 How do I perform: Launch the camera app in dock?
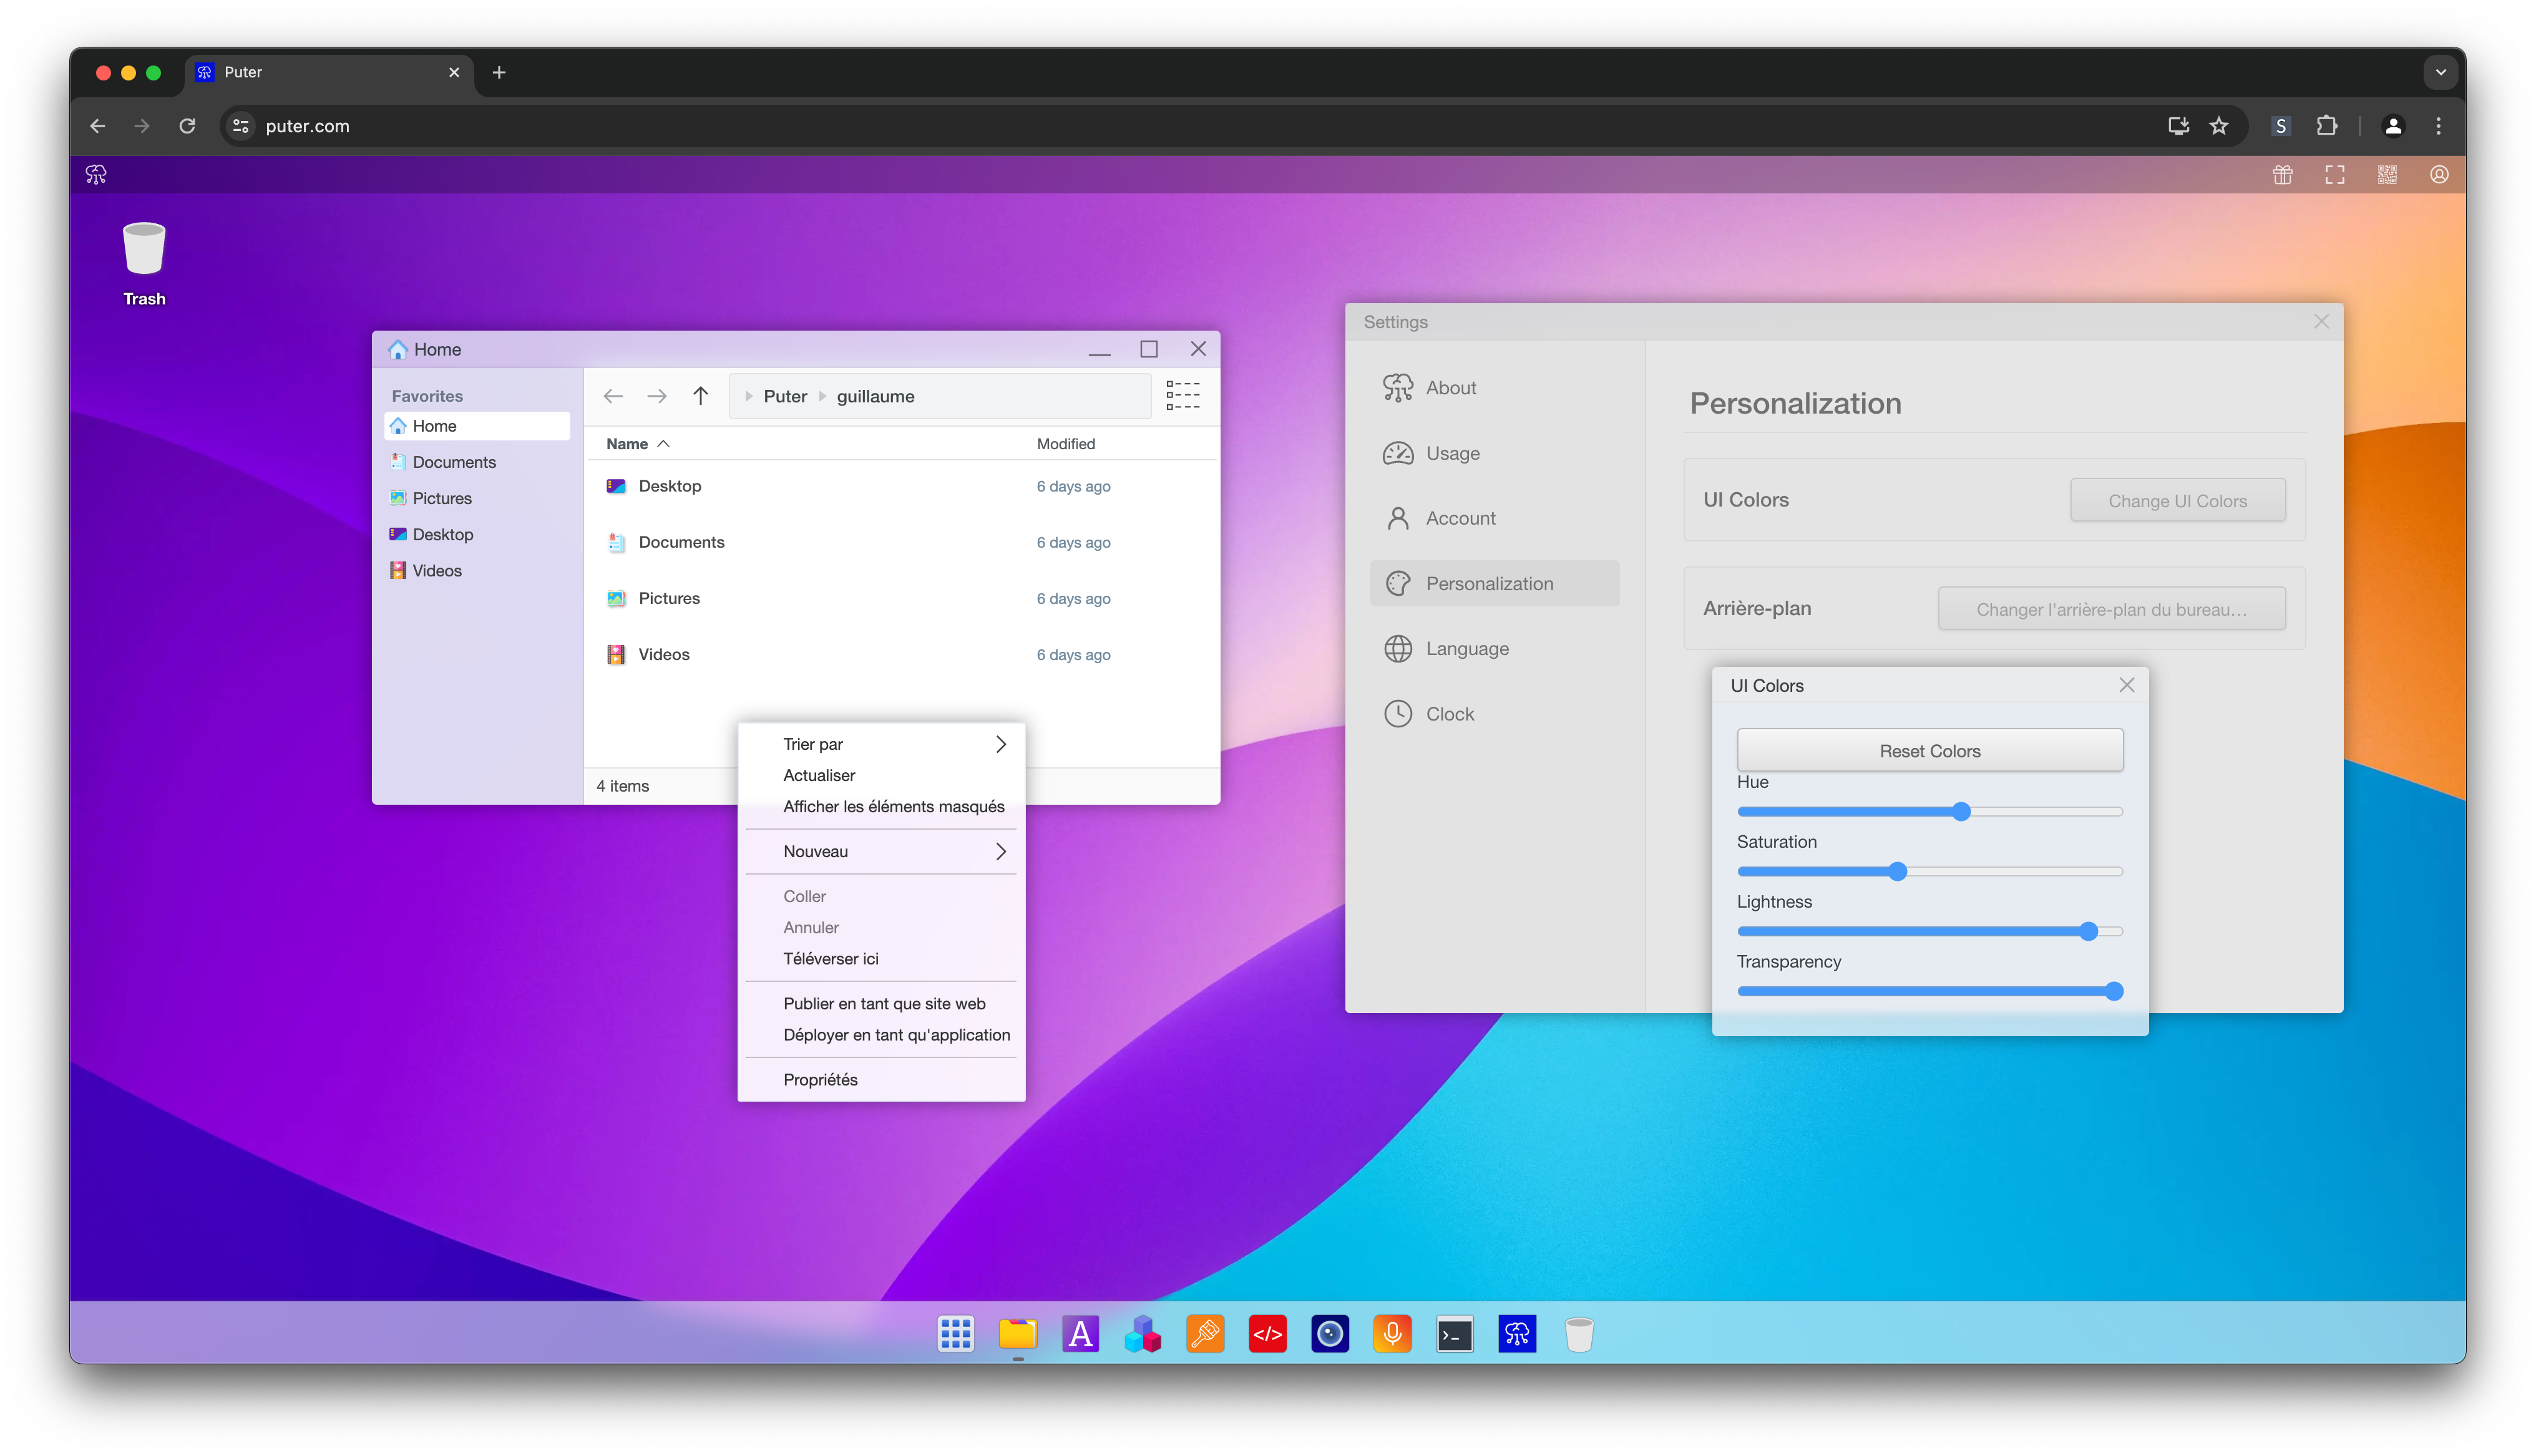[x=1330, y=1333]
